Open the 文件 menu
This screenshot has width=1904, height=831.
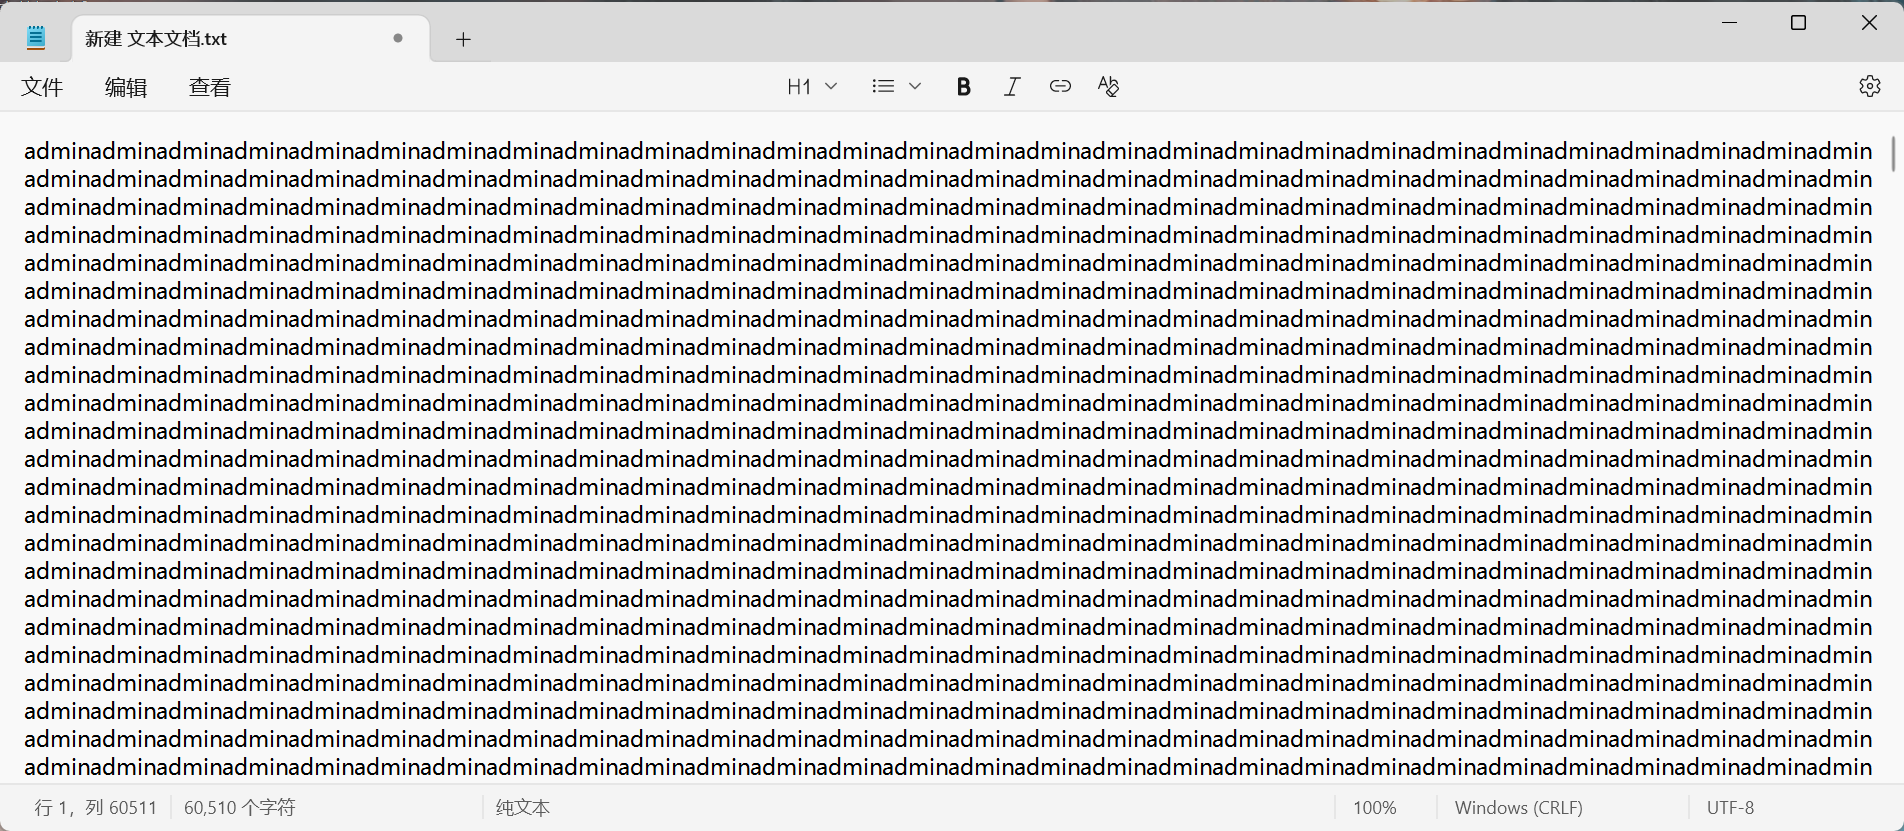(x=42, y=87)
